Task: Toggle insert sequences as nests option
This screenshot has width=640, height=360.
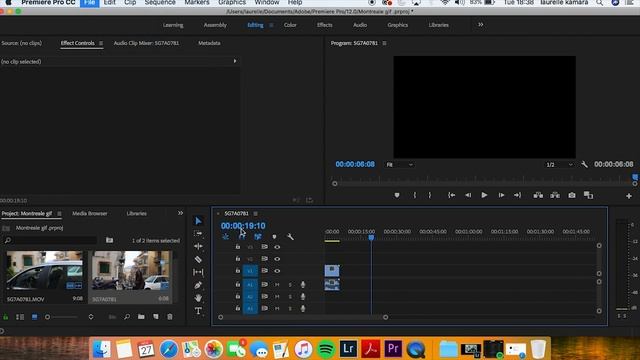Action: pyautogui.click(x=226, y=237)
